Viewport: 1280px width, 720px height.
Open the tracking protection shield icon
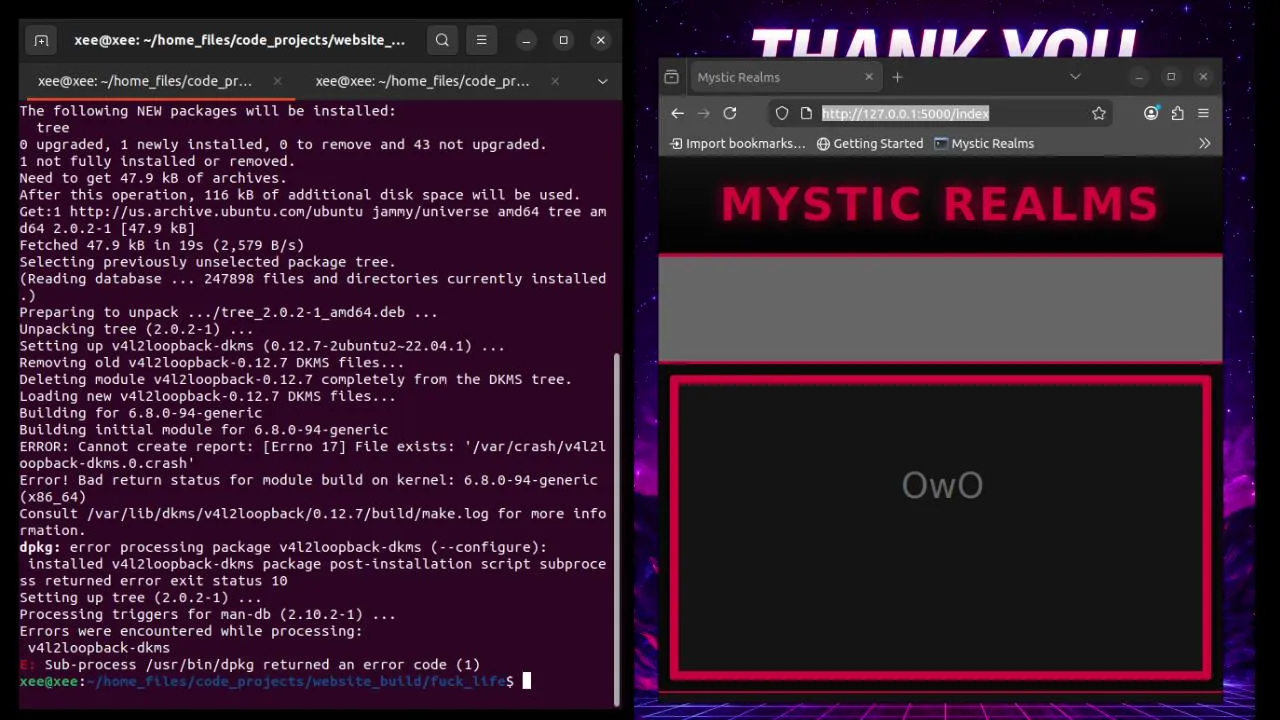tap(782, 113)
